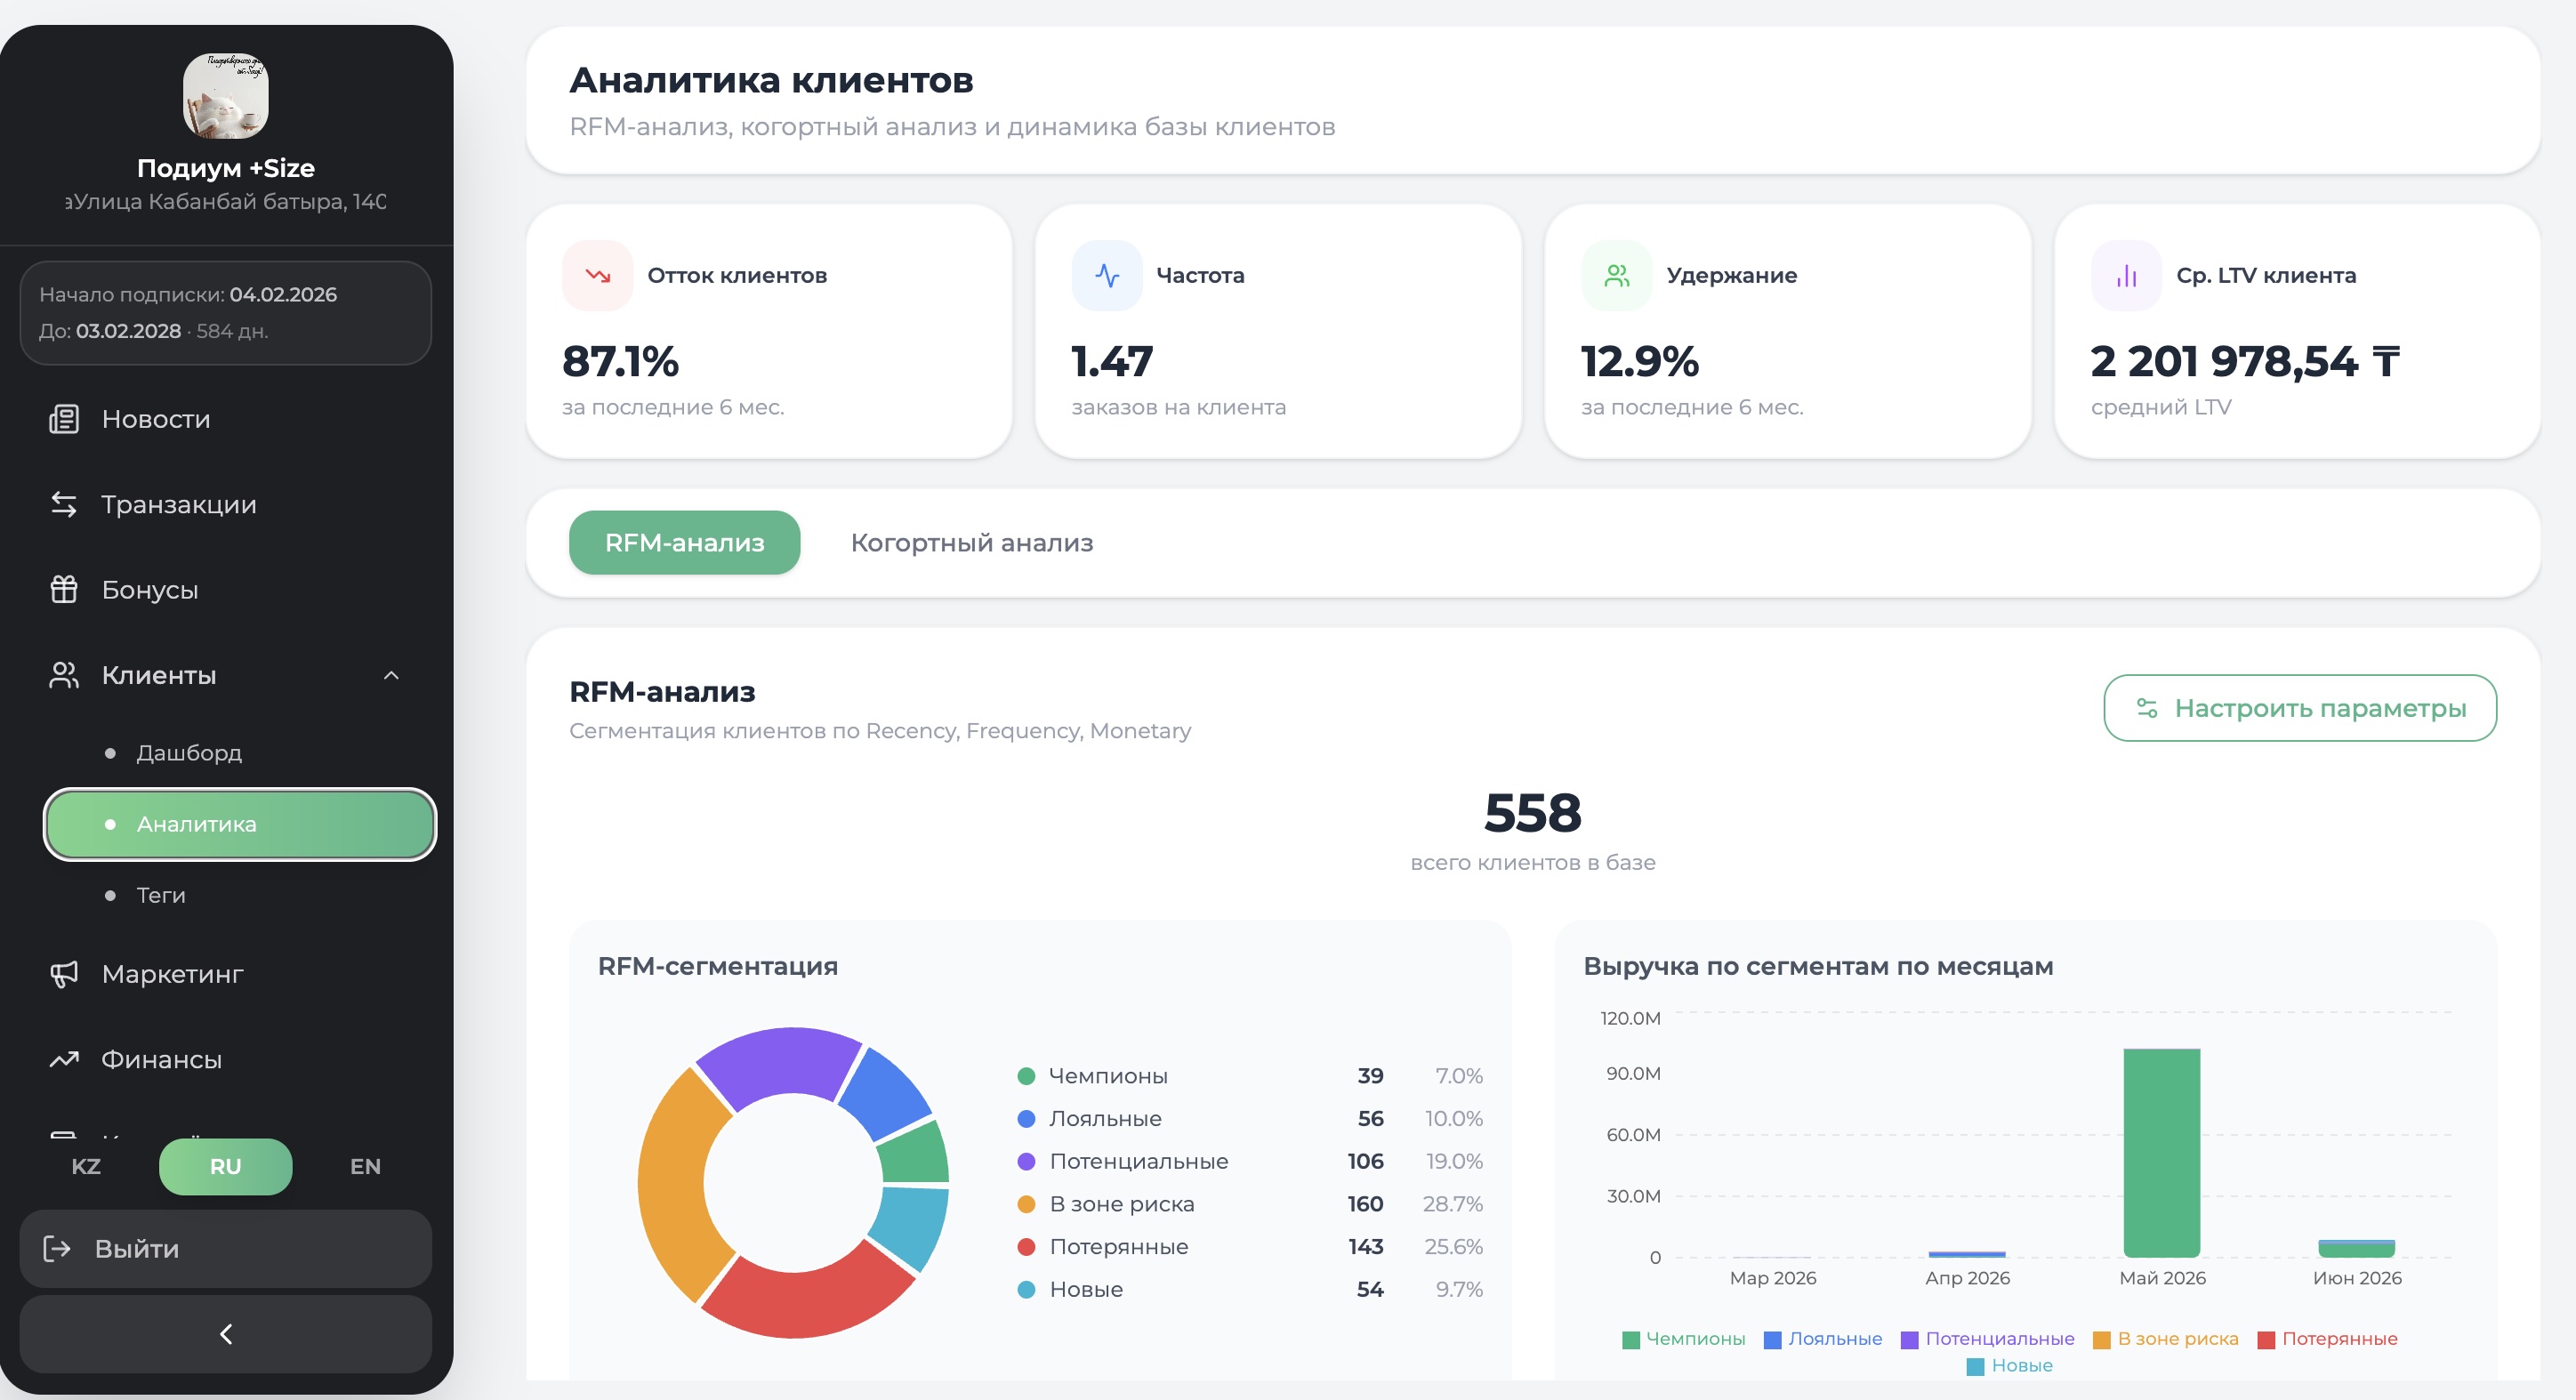
Task: Open the Финансы menu item
Action: click(226, 1059)
